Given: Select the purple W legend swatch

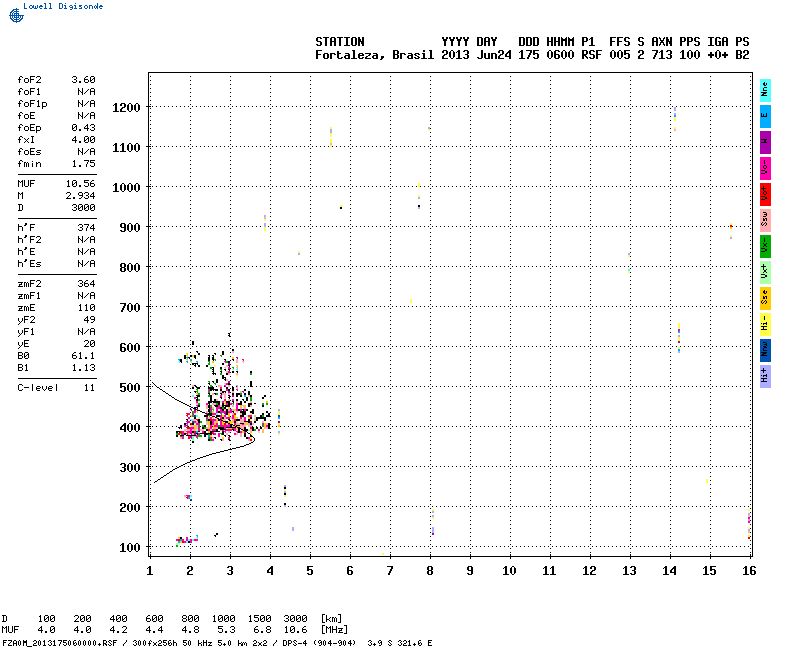Looking at the screenshot, I should pos(765,142).
